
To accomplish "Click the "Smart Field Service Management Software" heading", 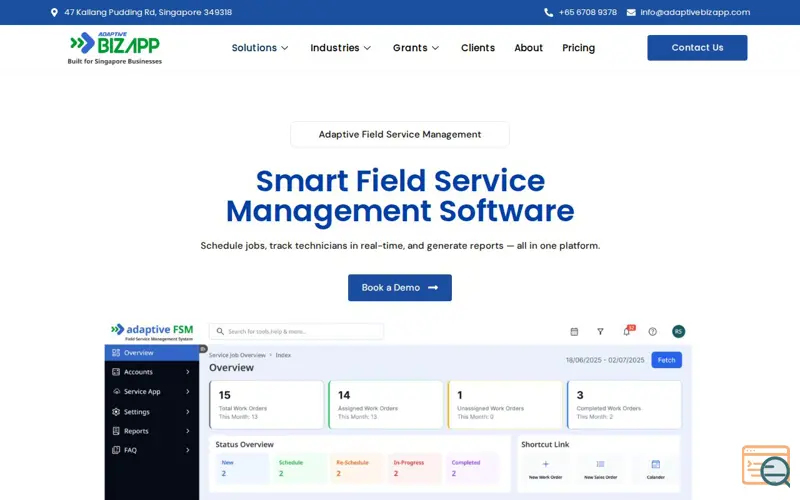I will (400, 196).
